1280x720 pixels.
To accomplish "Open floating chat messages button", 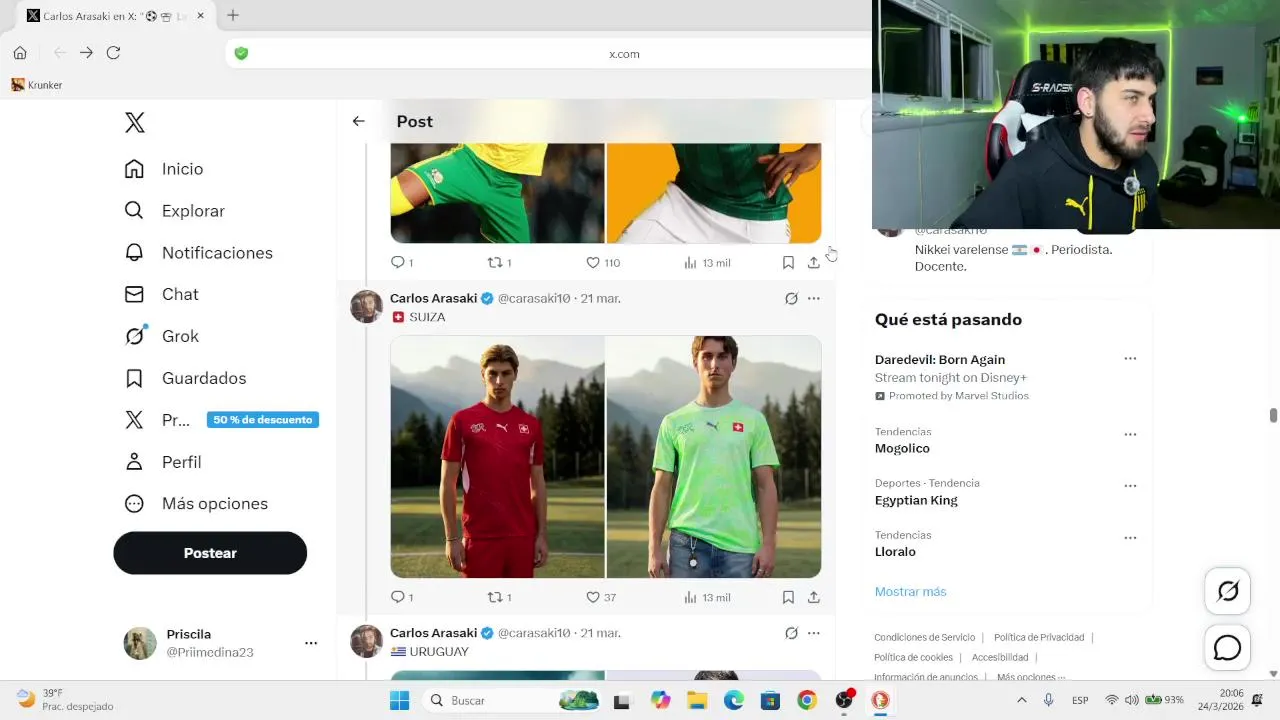I will [x=1227, y=648].
